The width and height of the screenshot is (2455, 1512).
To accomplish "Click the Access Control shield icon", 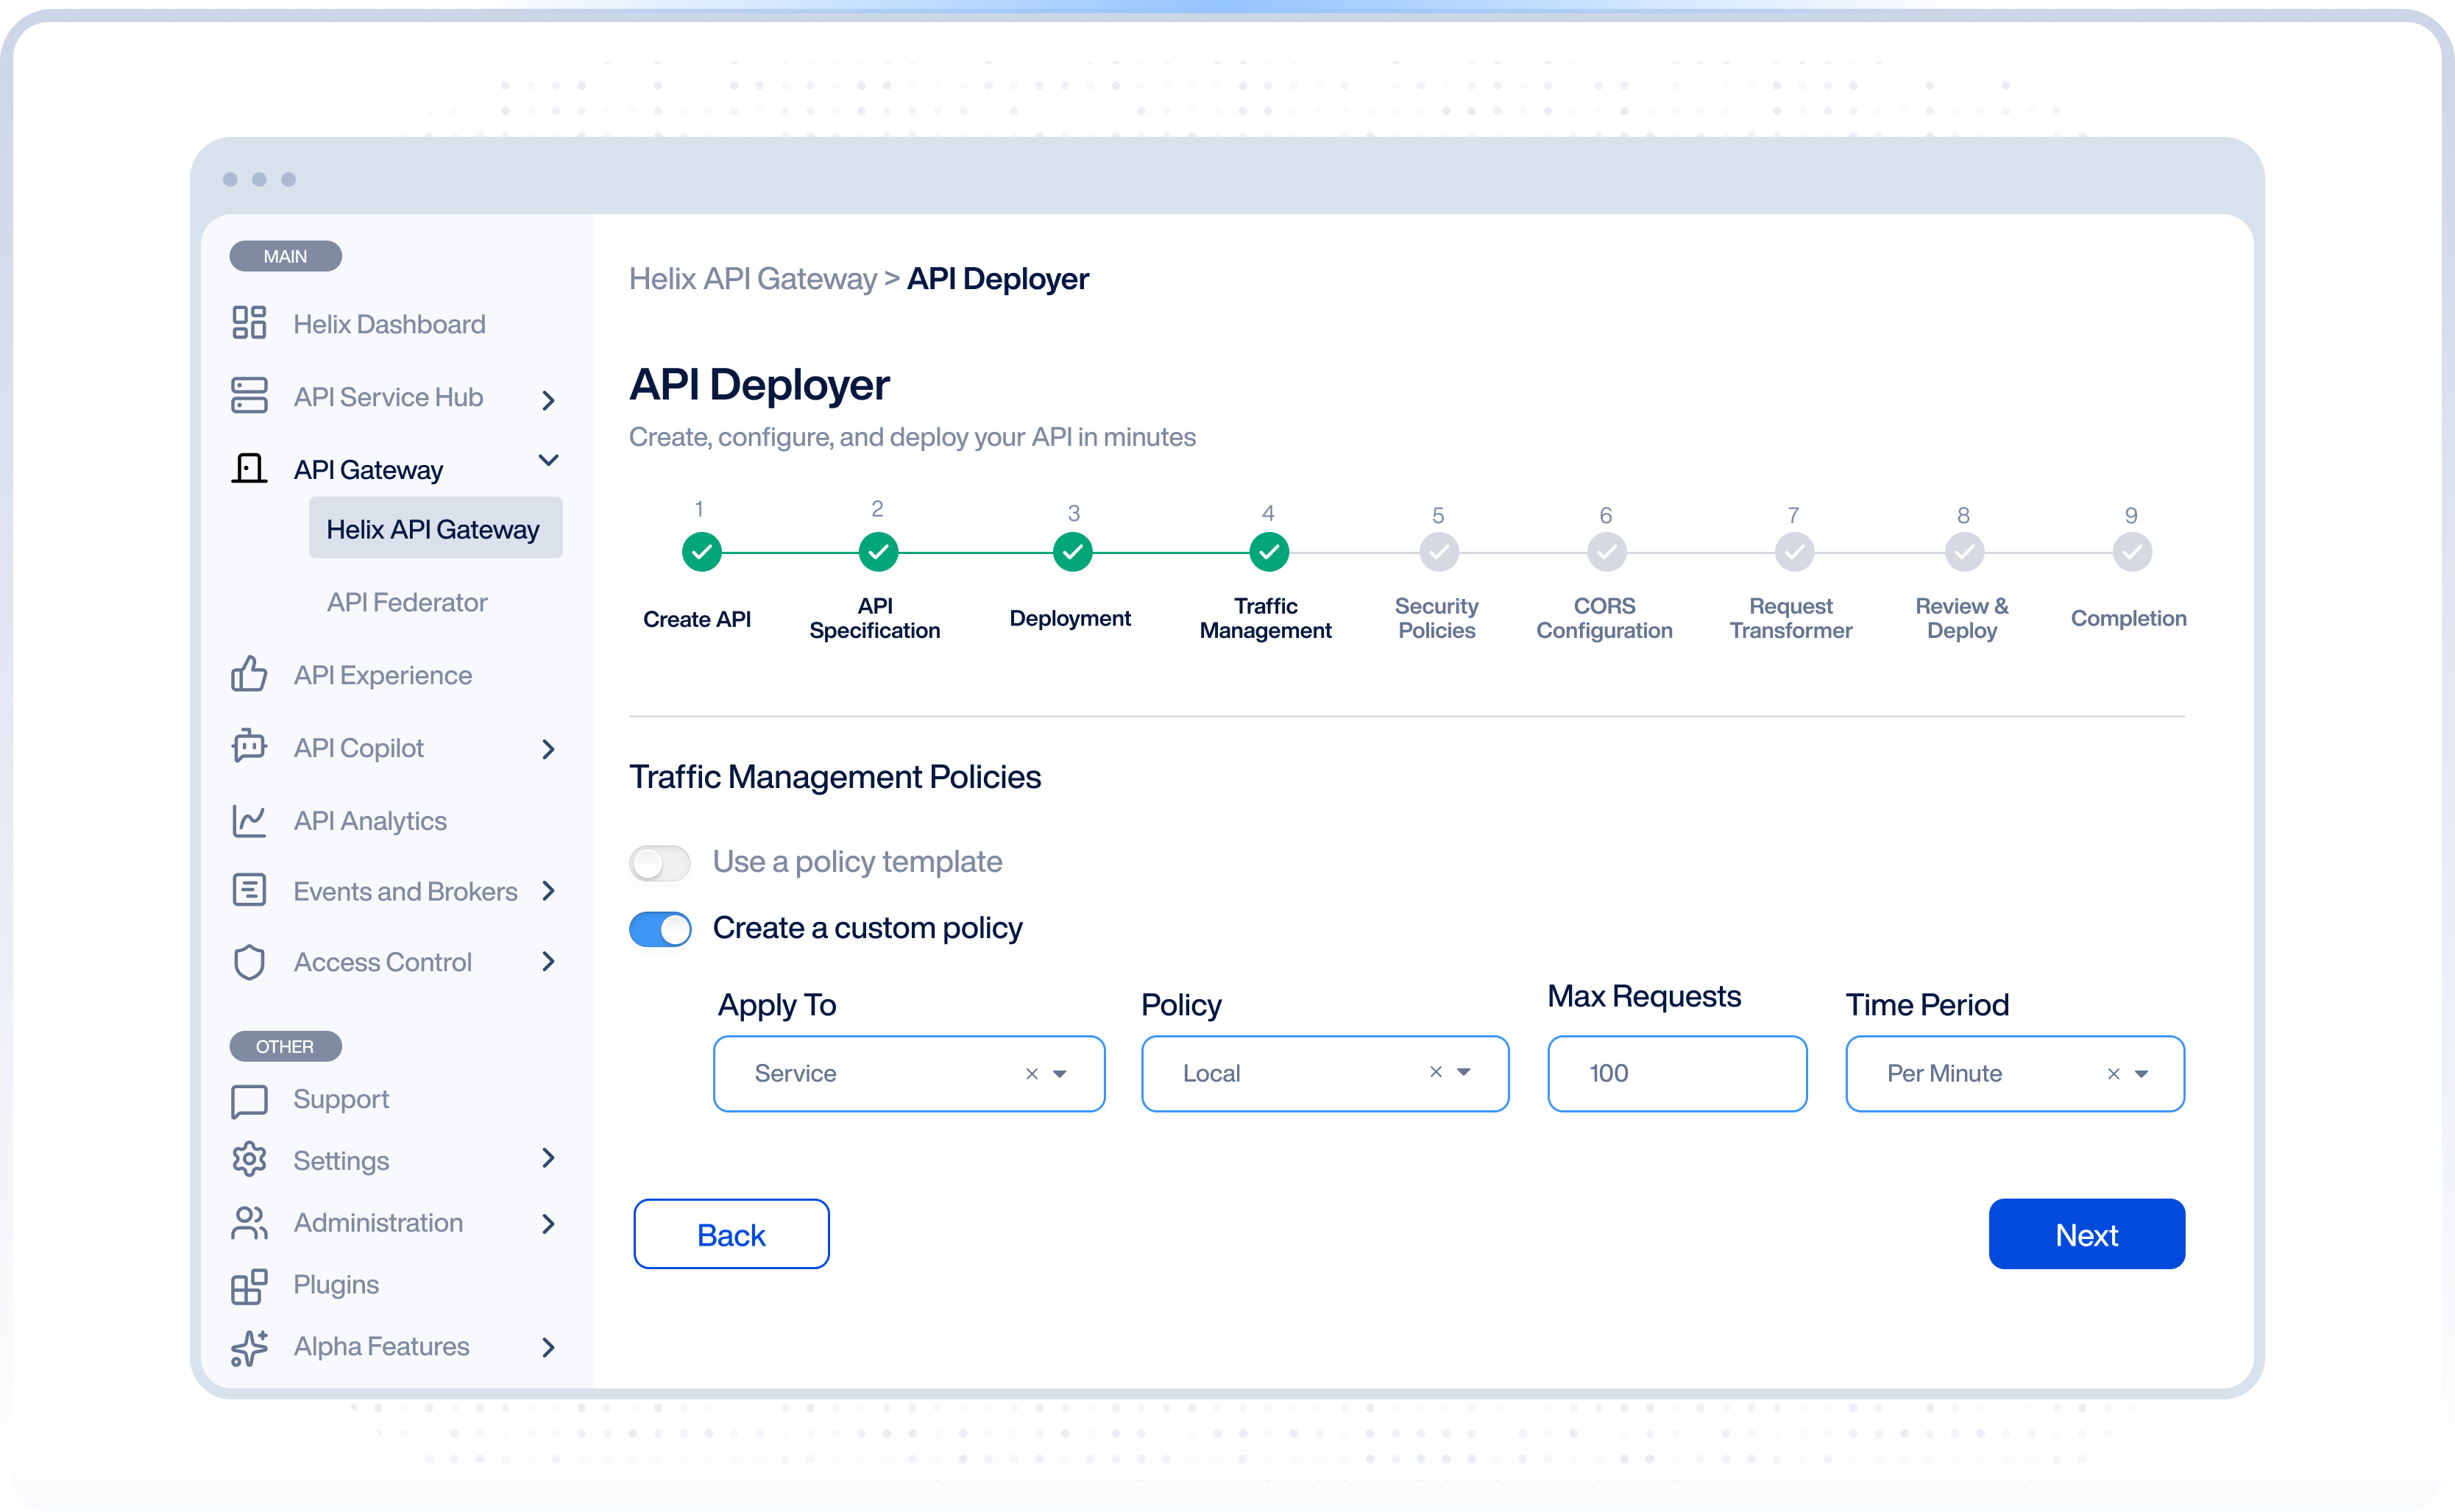I will click(x=249, y=962).
